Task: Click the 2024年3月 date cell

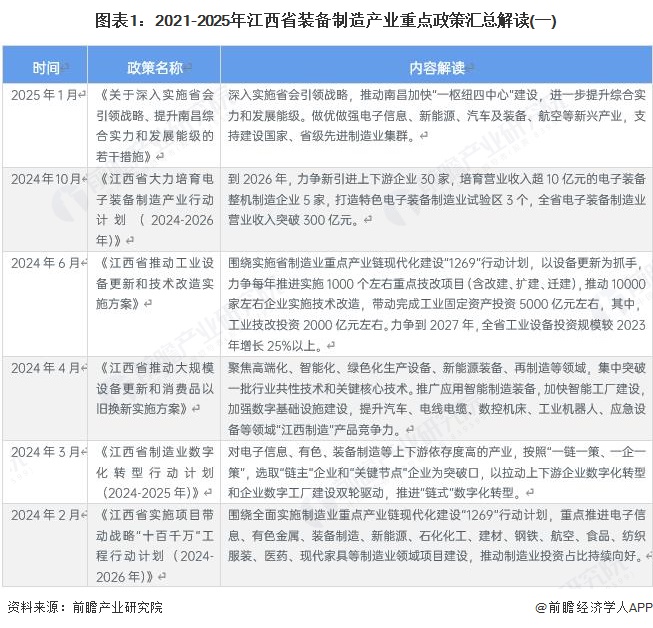Action: [x=46, y=451]
